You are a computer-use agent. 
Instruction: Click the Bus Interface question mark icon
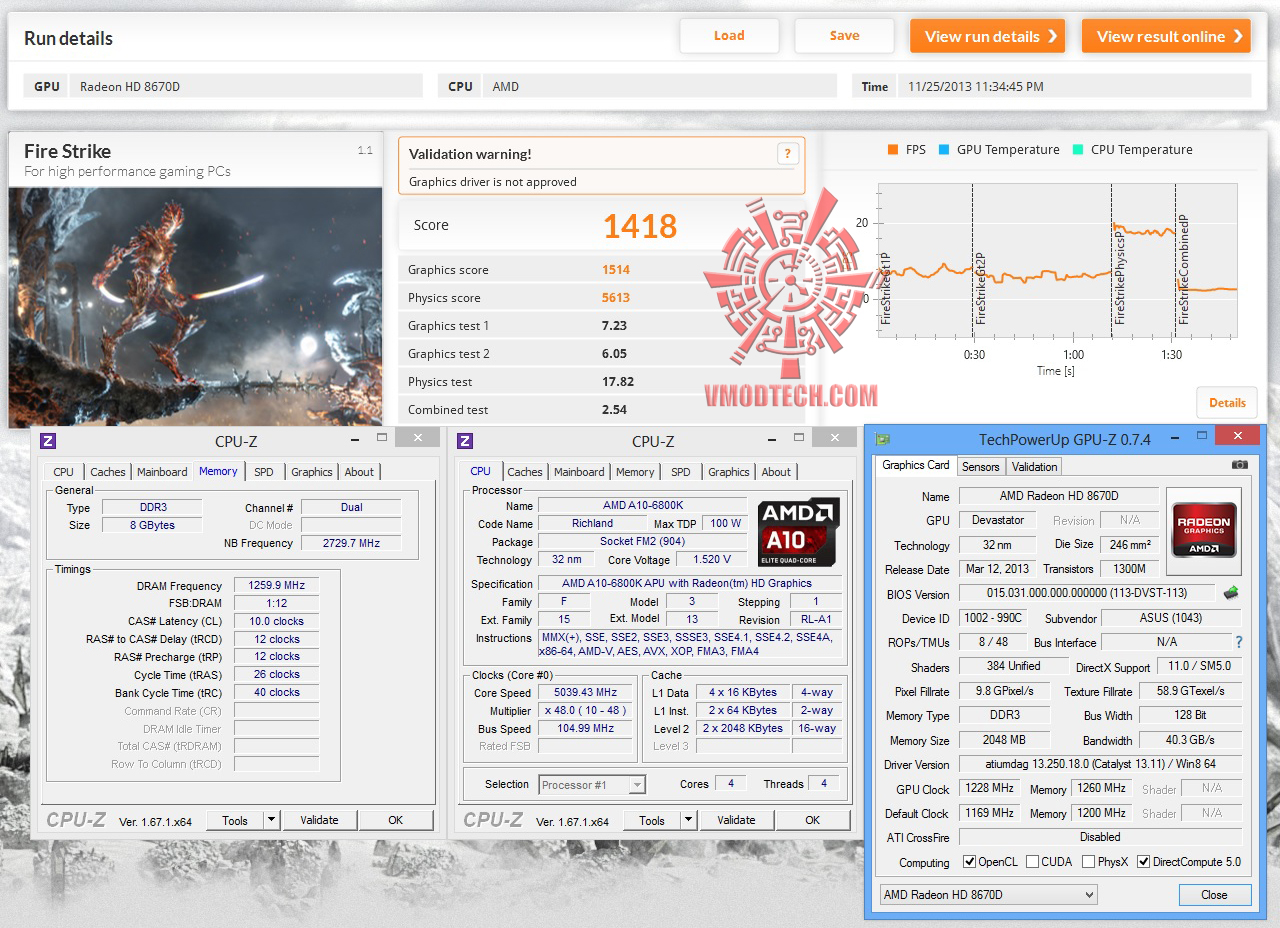pyautogui.click(x=1239, y=642)
